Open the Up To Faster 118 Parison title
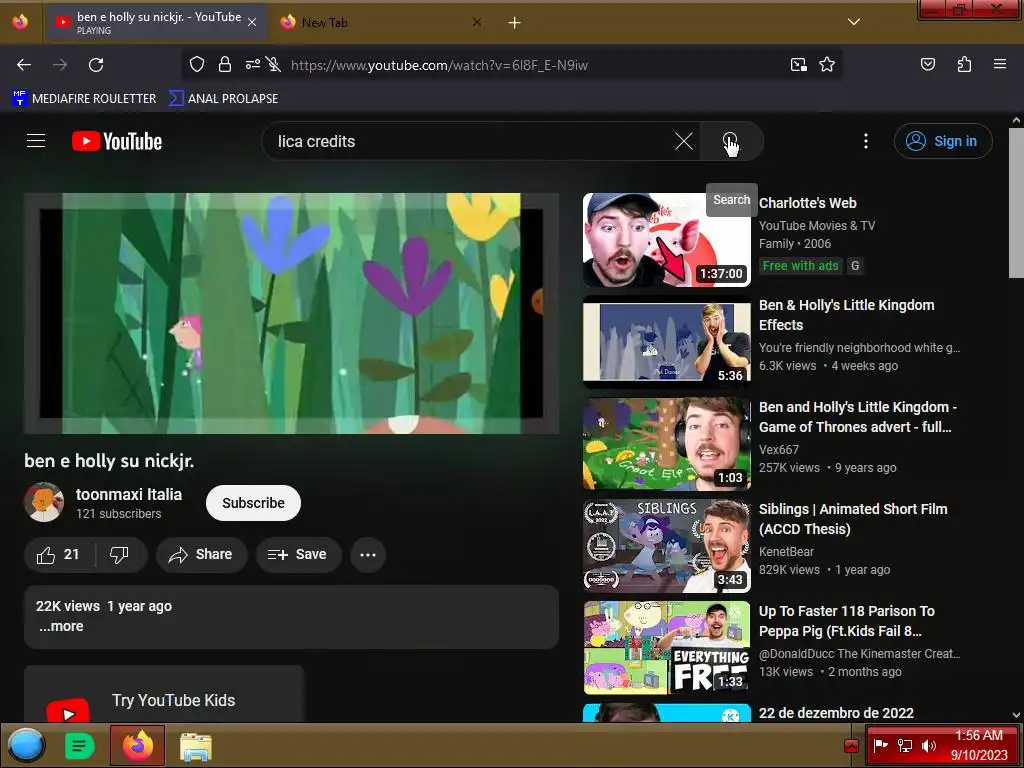The width and height of the screenshot is (1024, 768). pyautogui.click(x=846, y=620)
